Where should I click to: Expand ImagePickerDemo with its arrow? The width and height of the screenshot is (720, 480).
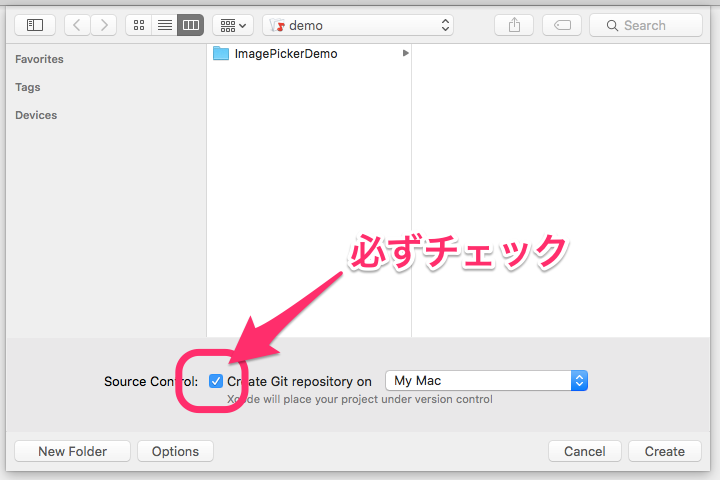click(405, 53)
